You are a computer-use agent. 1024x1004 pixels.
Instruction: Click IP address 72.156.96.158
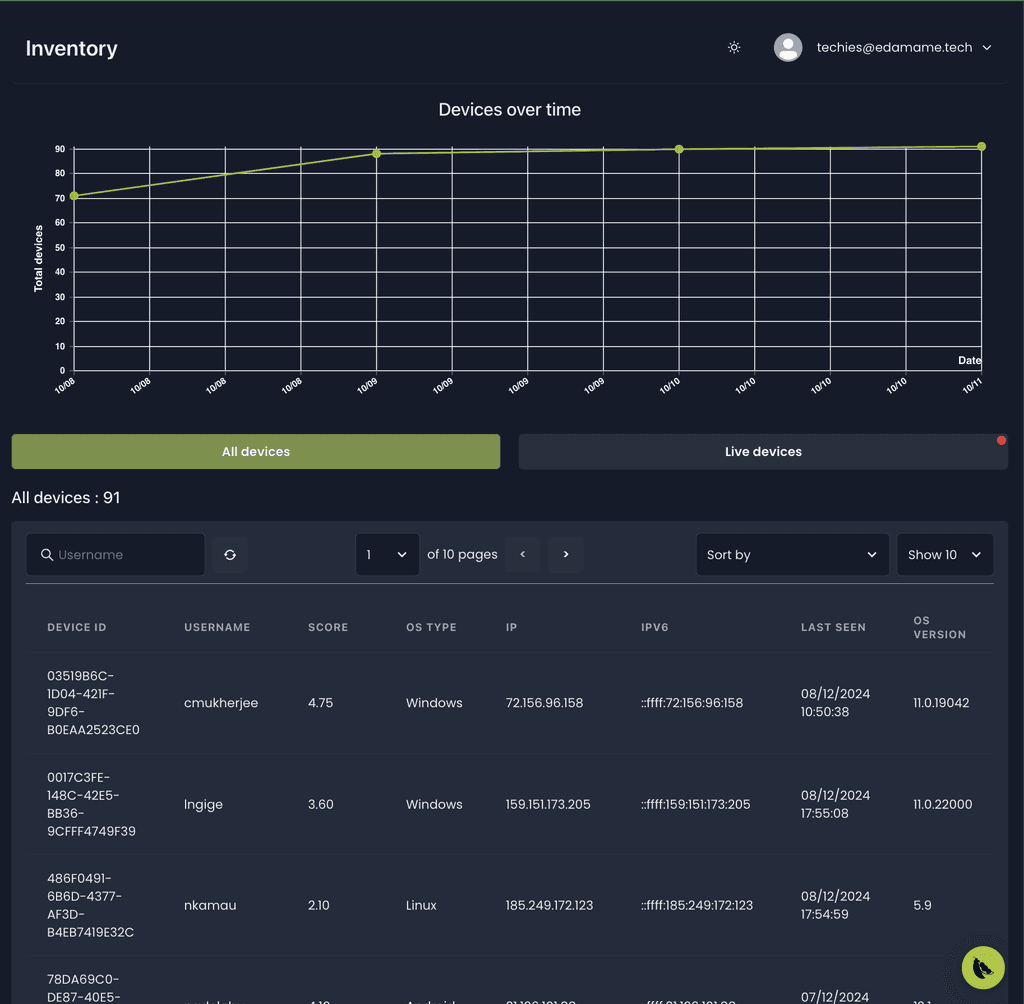point(544,703)
